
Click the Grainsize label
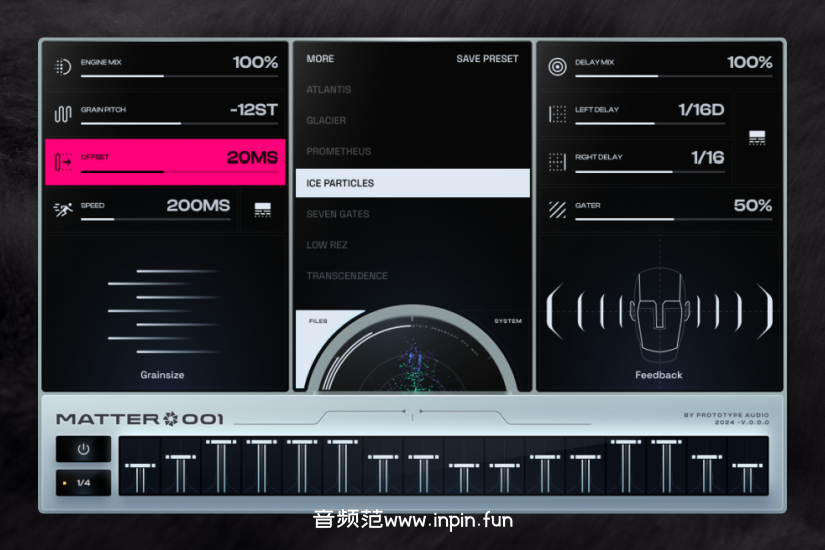pyautogui.click(x=162, y=375)
